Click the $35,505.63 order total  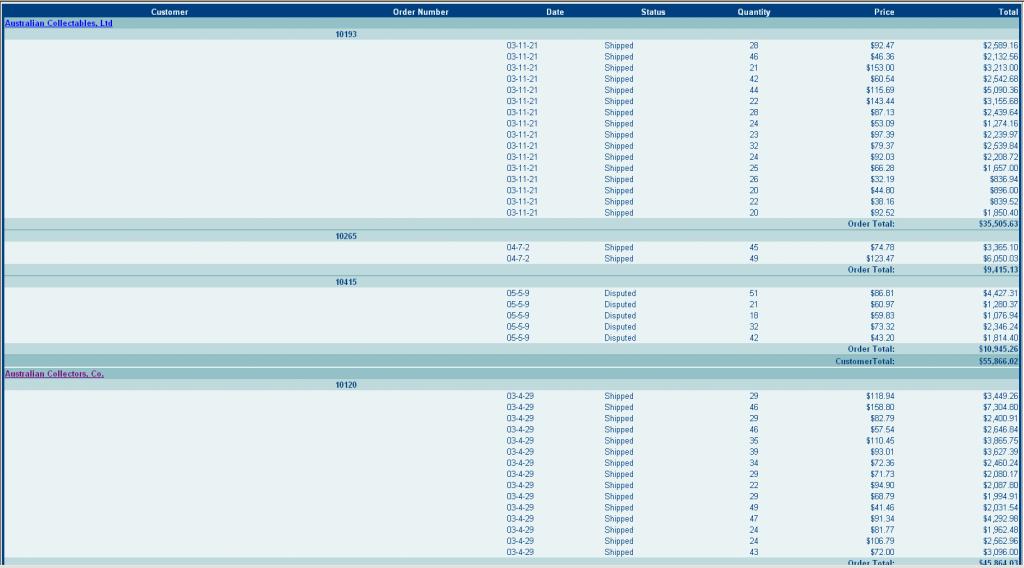click(998, 223)
